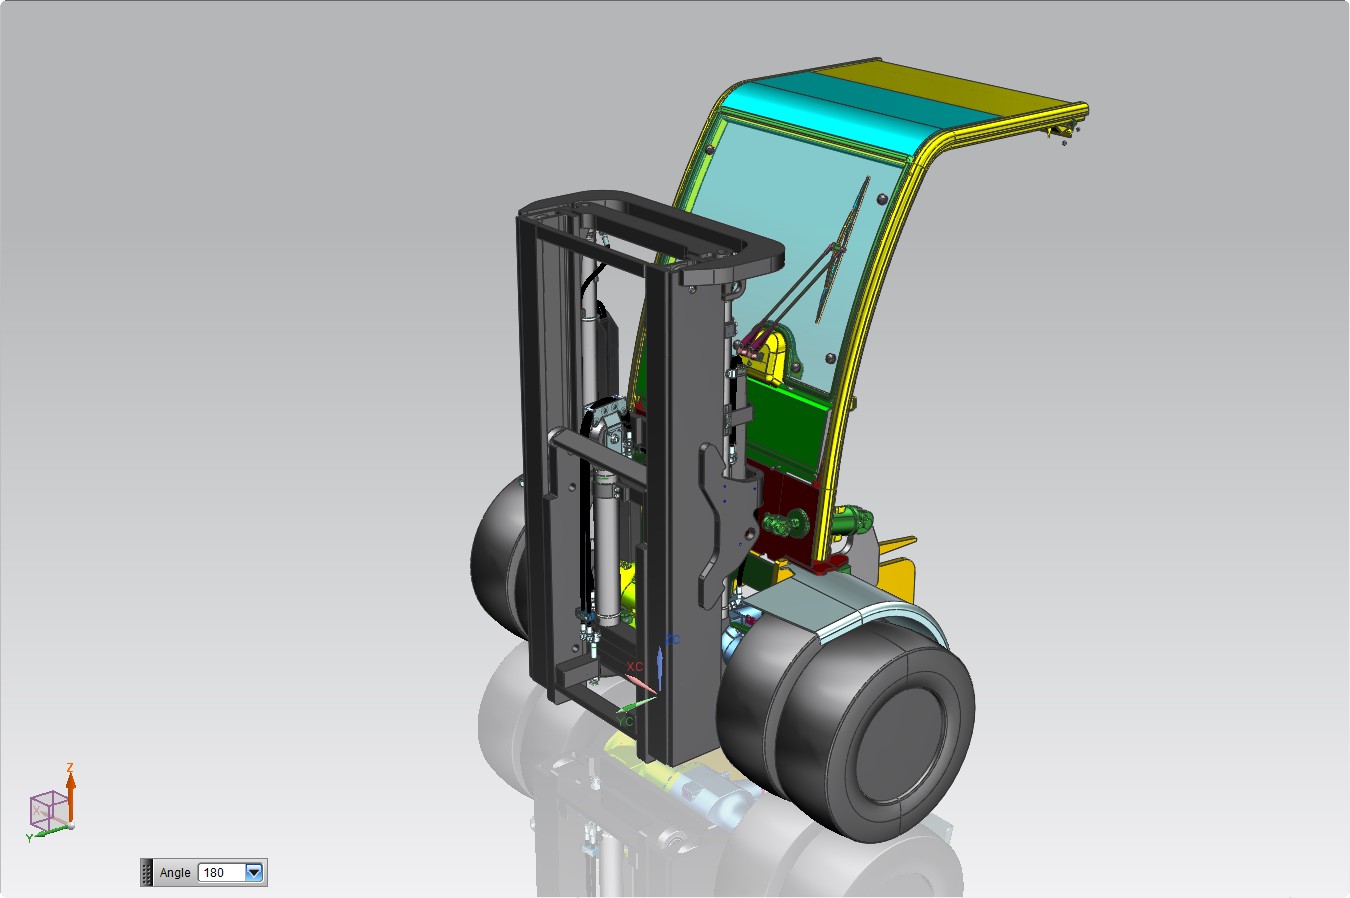Select the red XC axis handle
This screenshot has width=1350, height=898.
(641, 683)
